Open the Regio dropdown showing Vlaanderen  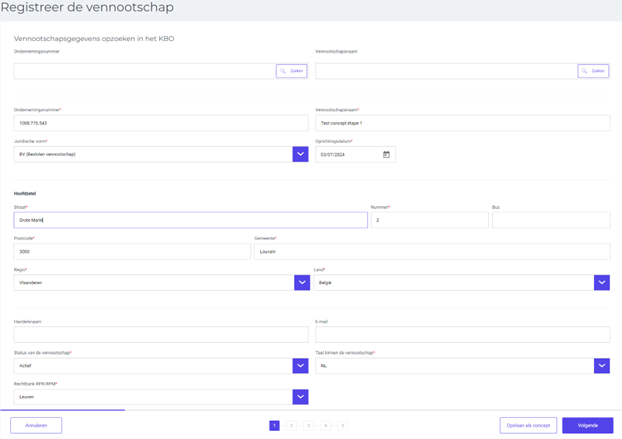coord(301,283)
